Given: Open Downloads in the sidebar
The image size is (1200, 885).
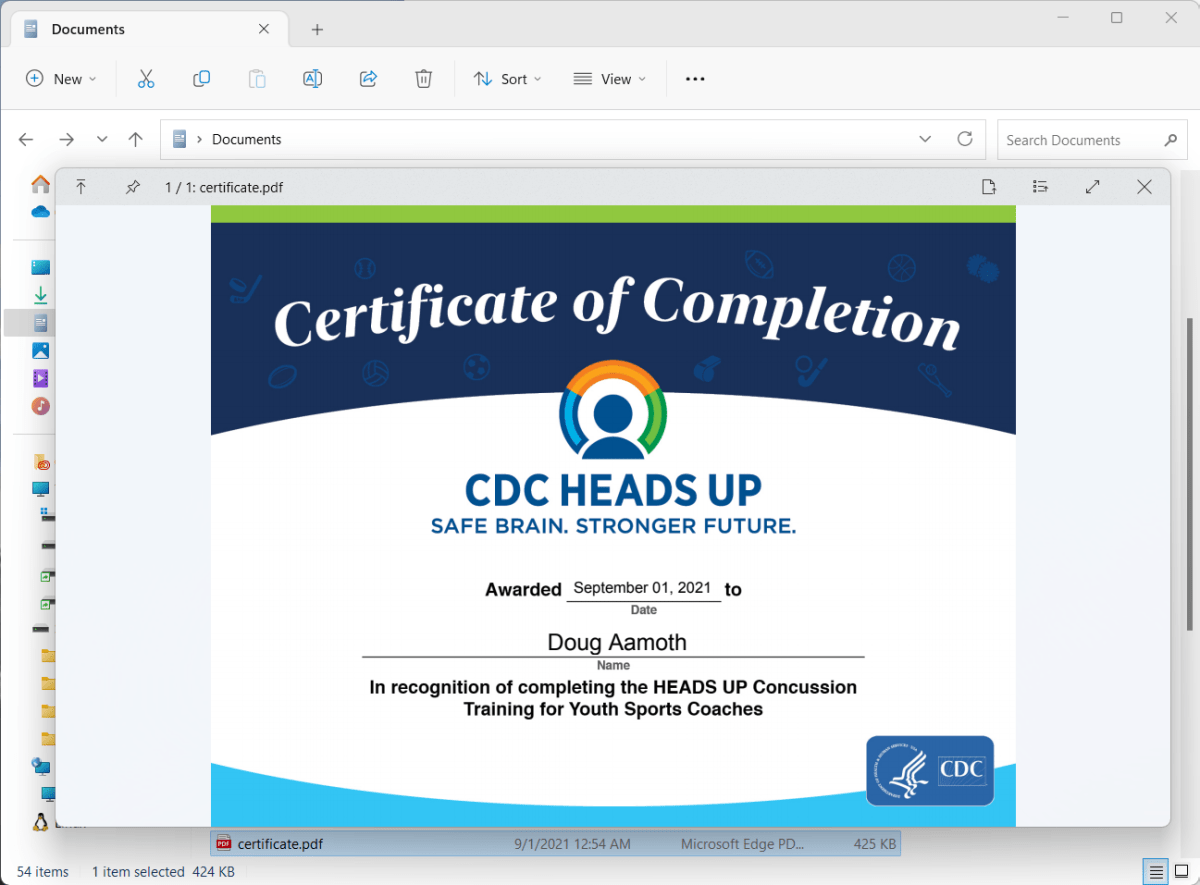Looking at the screenshot, I should point(40,295).
